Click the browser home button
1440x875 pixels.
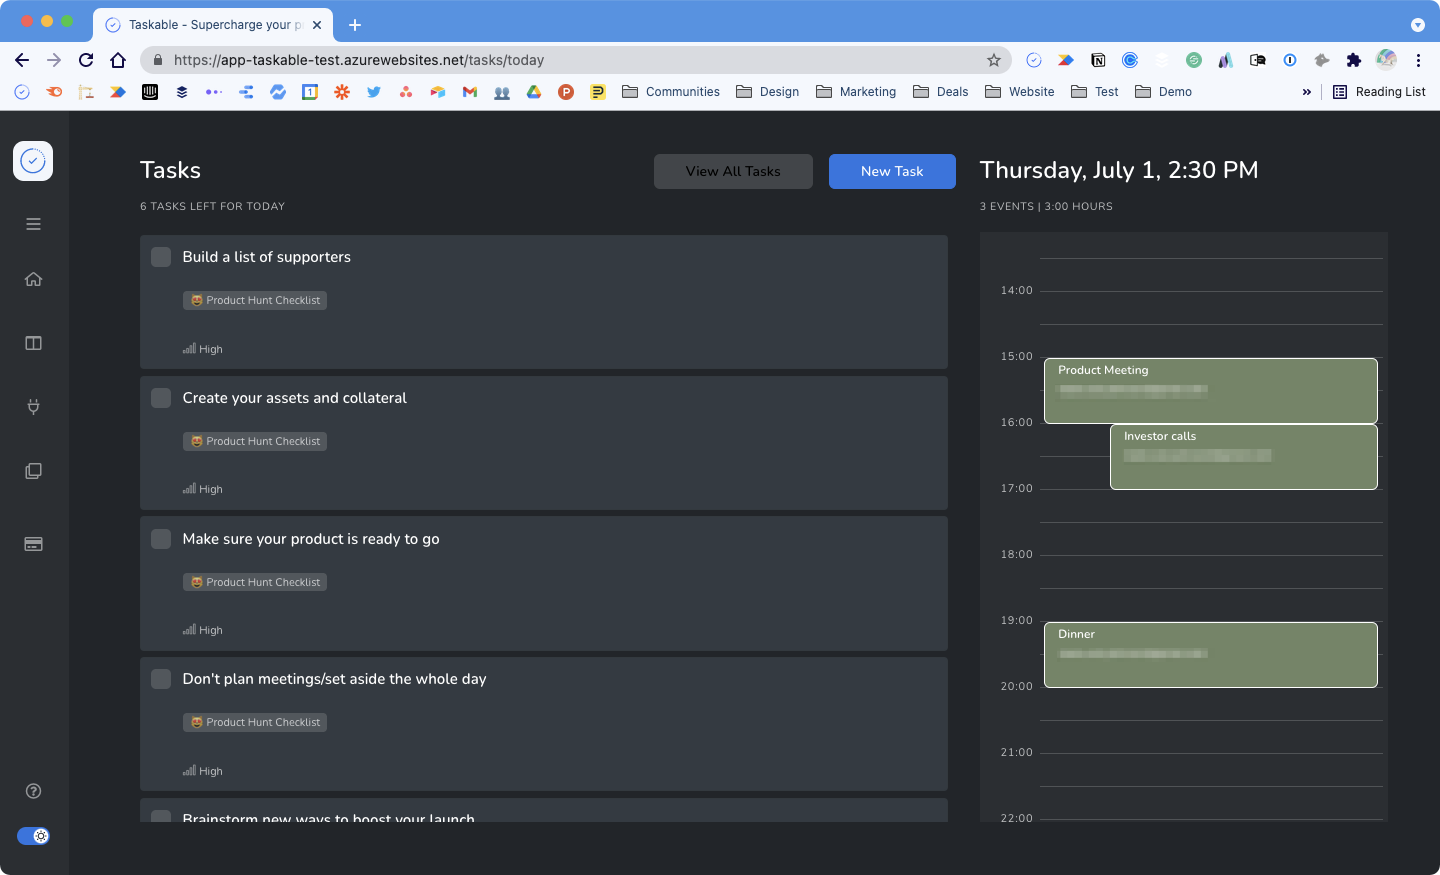[118, 60]
